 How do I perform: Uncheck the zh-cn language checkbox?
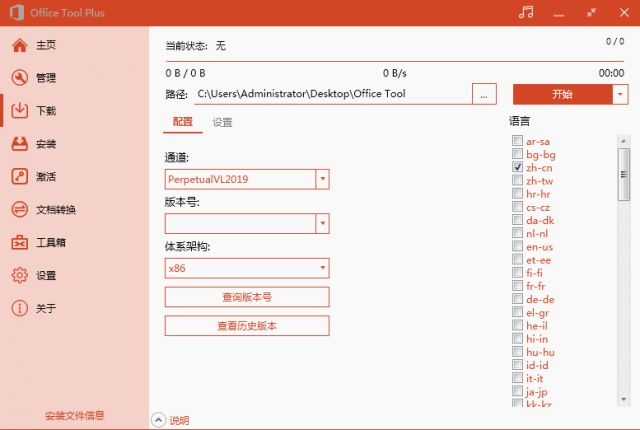pos(518,167)
